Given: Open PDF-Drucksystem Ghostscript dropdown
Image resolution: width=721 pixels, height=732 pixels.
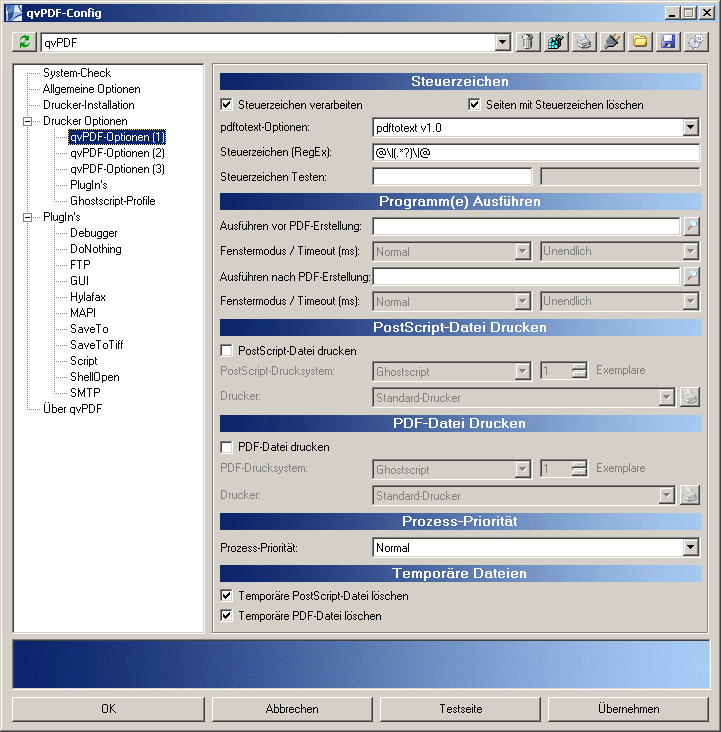Looking at the screenshot, I should (x=523, y=469).
